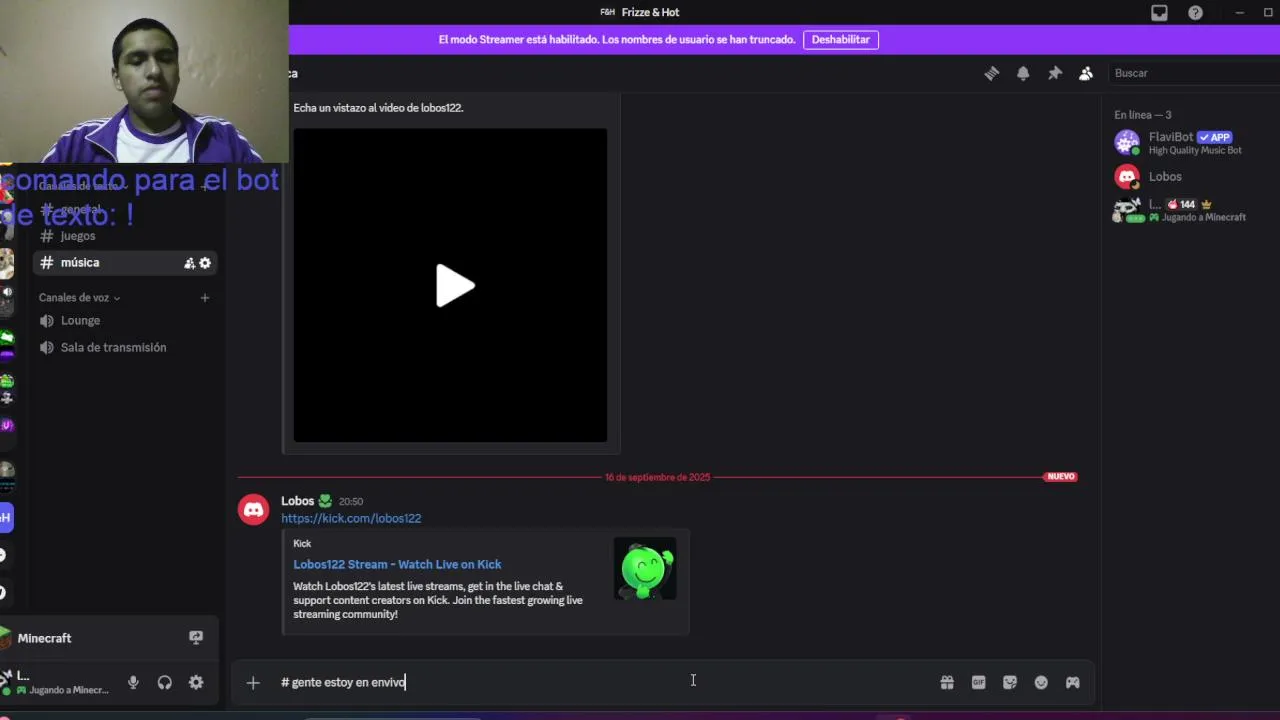Screen dimensions: 1280x720
Task: Click Lobos avatar beside message
Action: click(254, 510)
